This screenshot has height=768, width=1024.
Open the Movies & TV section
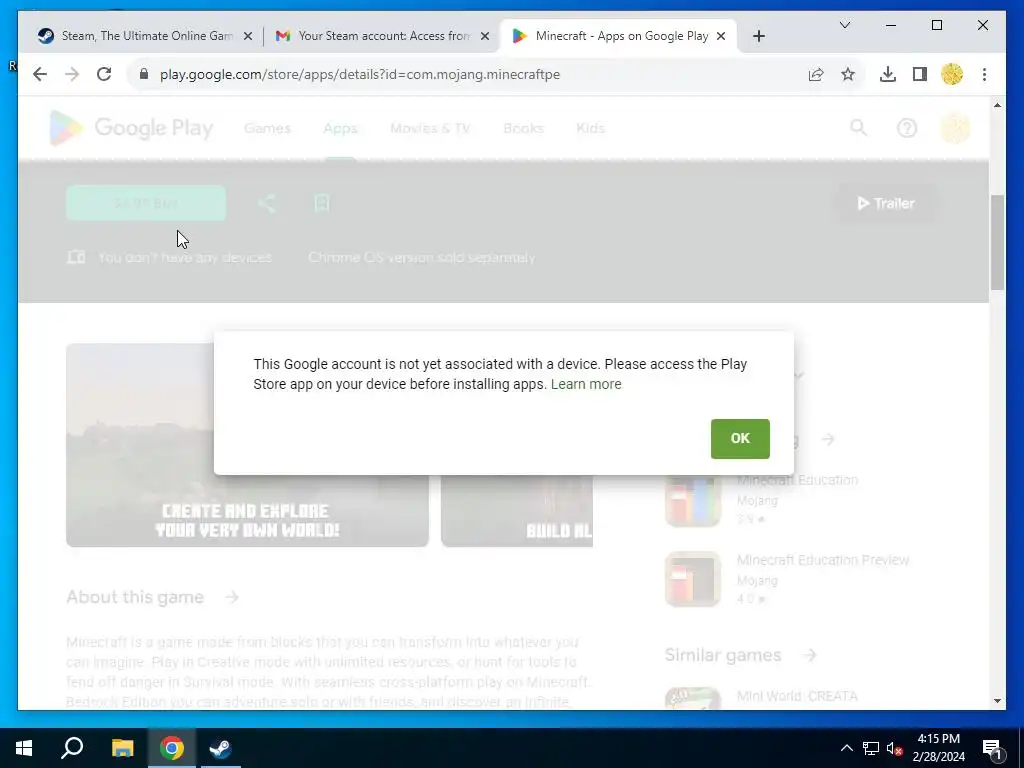click(x=430, y=128)
